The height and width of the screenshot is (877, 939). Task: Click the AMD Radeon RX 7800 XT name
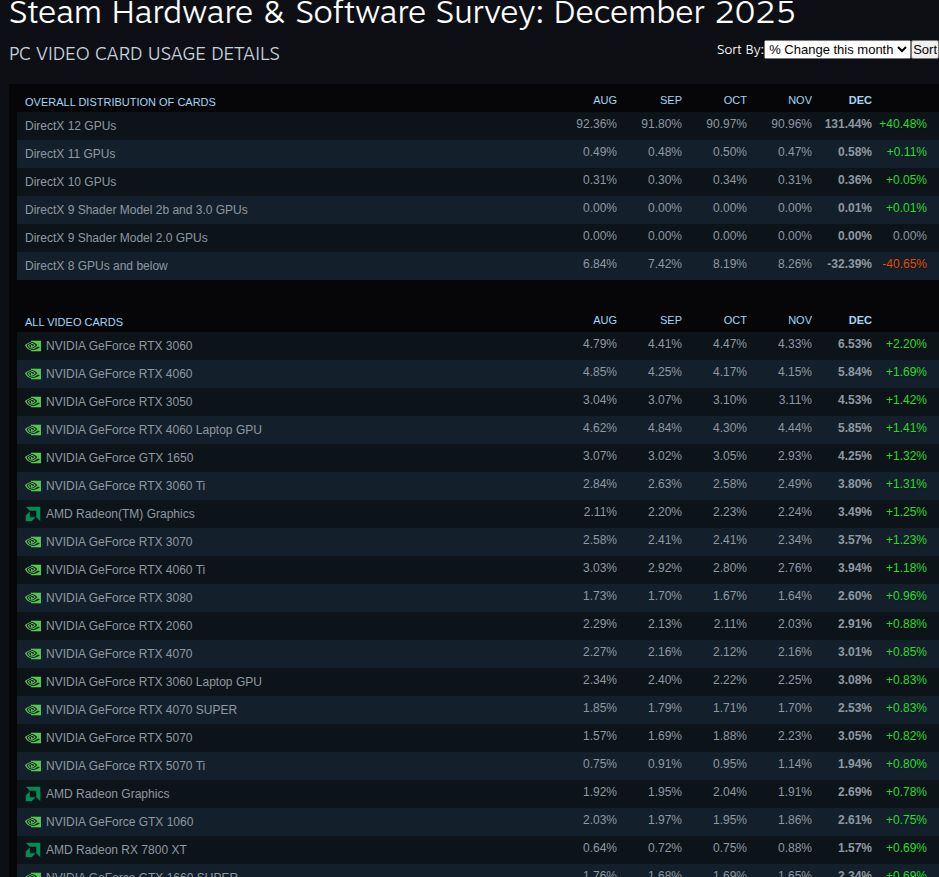coord(116,850)
